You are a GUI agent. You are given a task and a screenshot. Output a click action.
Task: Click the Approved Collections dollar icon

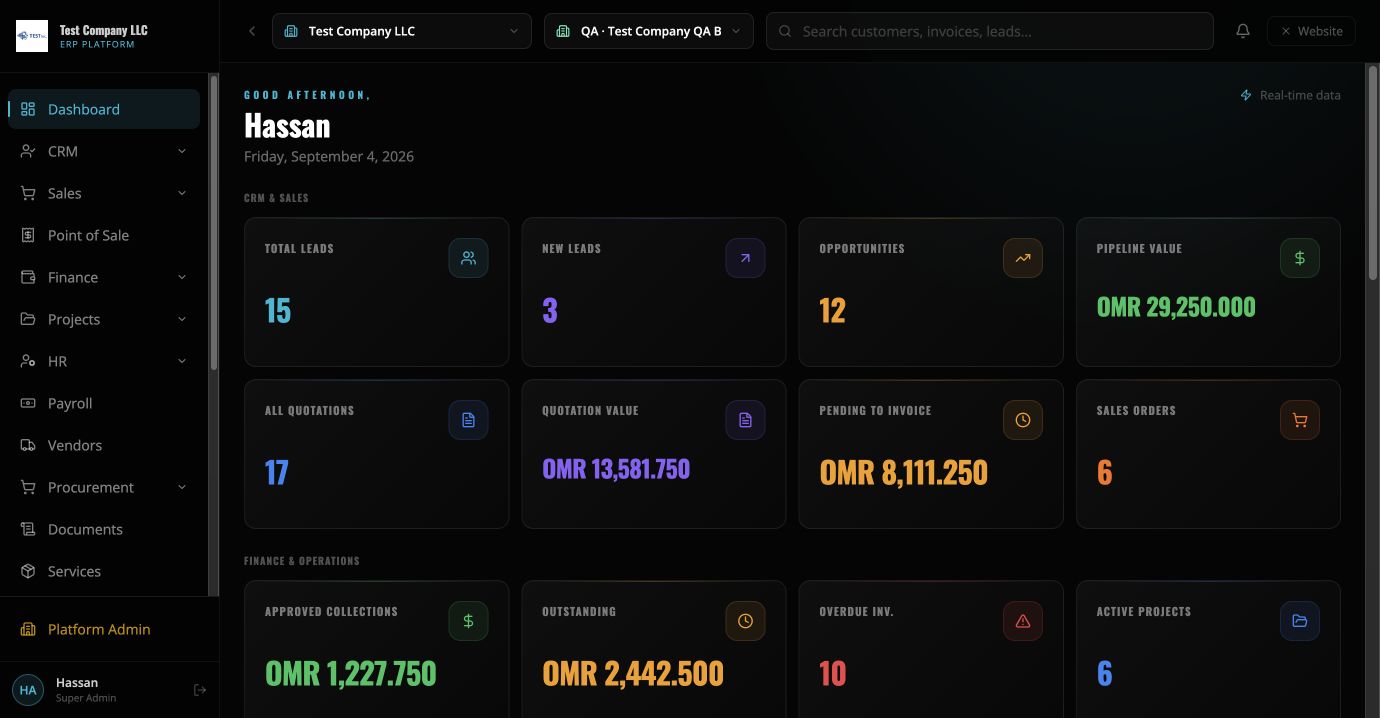pyautogui.click(x=468, y=621)
